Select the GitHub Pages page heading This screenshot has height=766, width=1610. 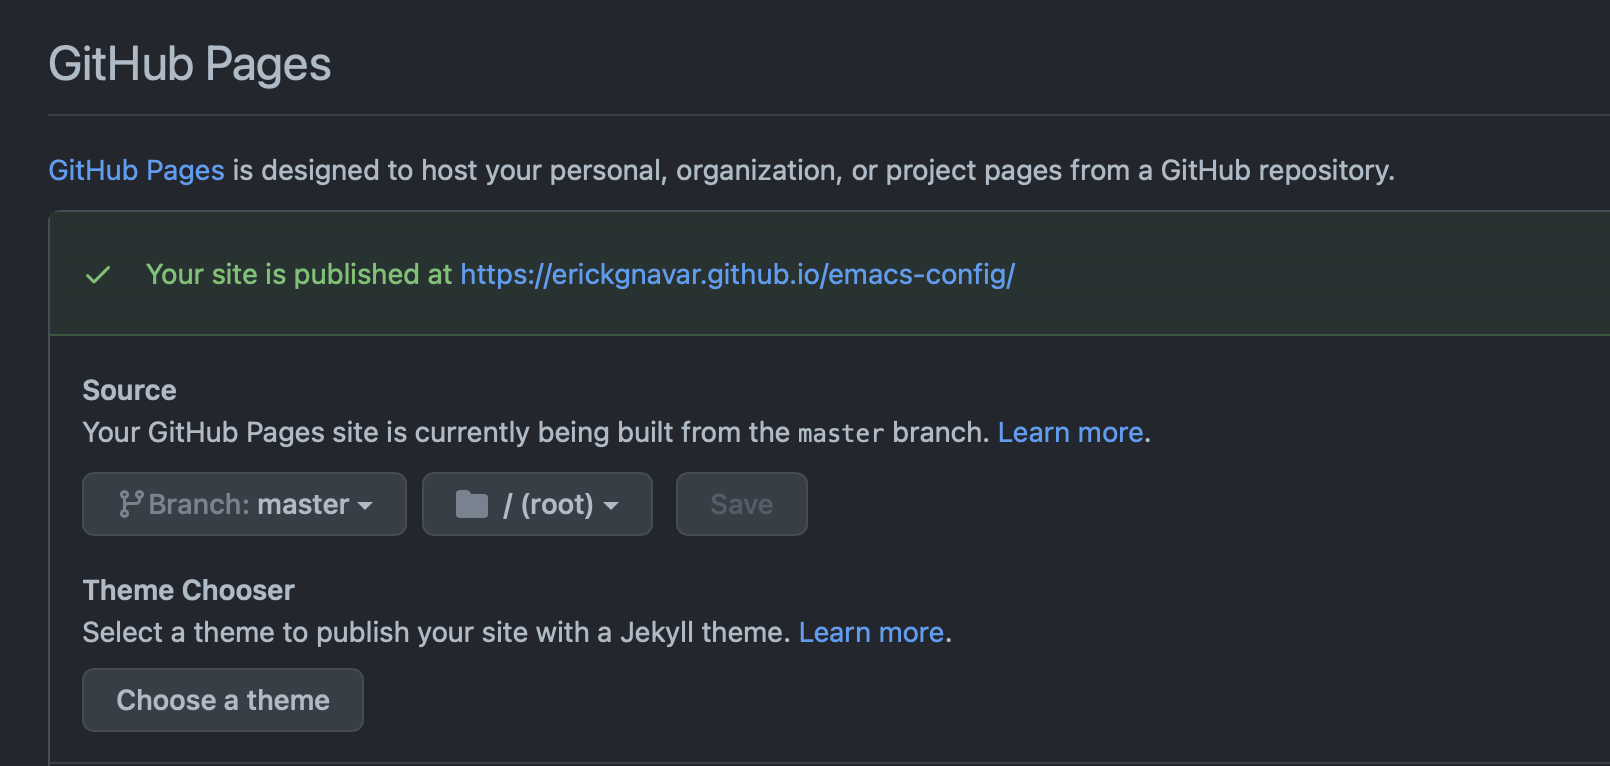click(190, 65)
